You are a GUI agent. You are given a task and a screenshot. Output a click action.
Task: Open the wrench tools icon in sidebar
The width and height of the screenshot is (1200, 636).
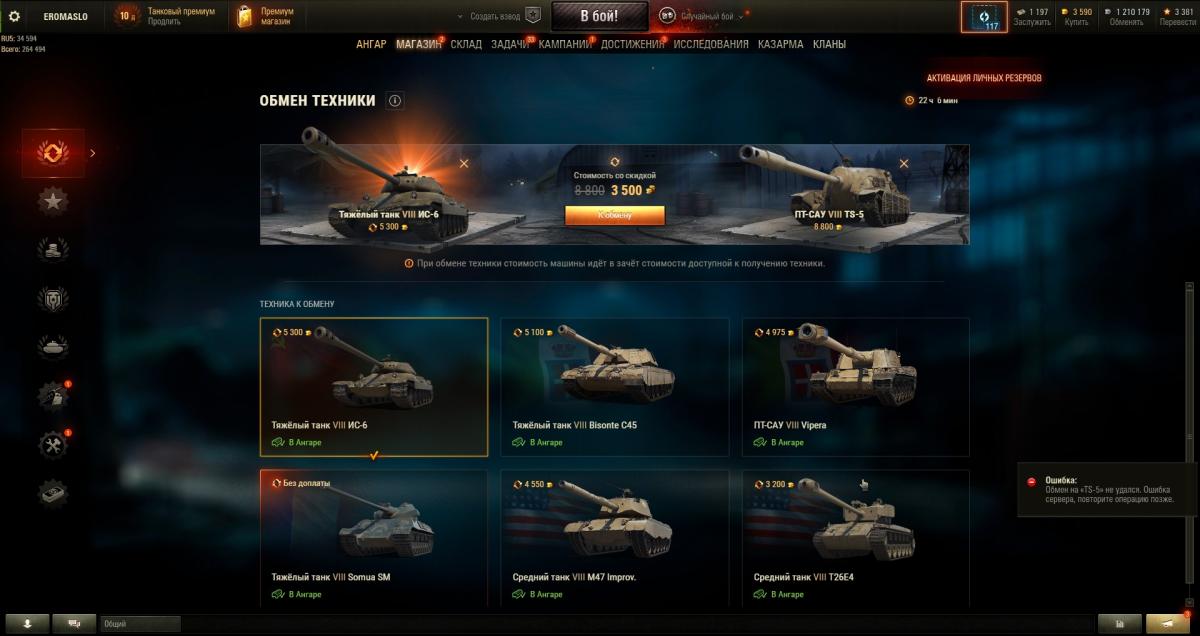click(x=53, y=444)
